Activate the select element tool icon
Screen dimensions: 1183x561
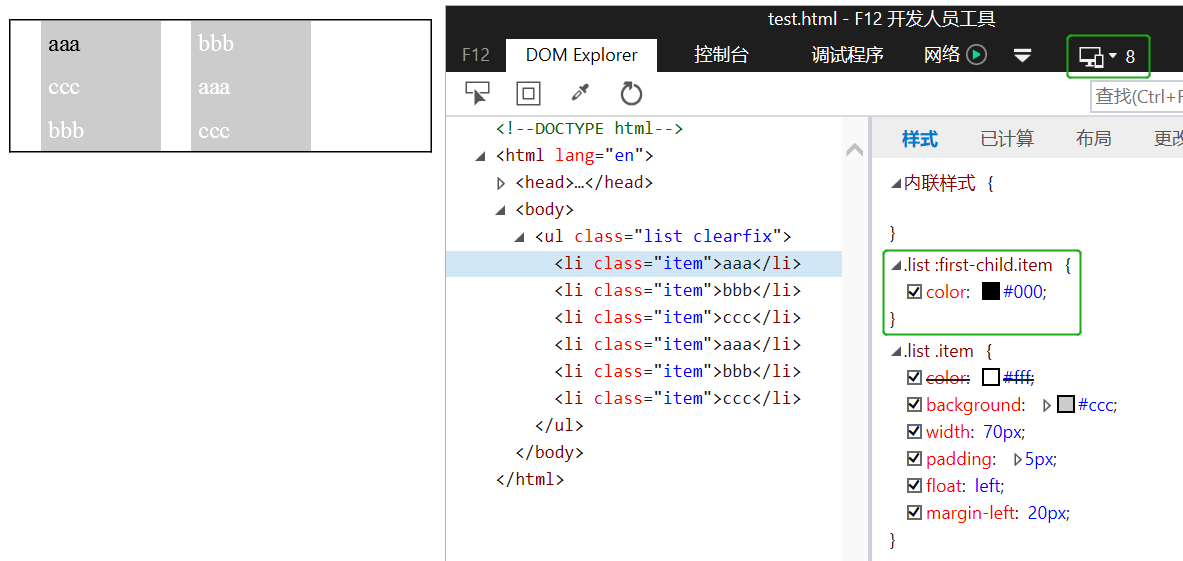(478, 94)
